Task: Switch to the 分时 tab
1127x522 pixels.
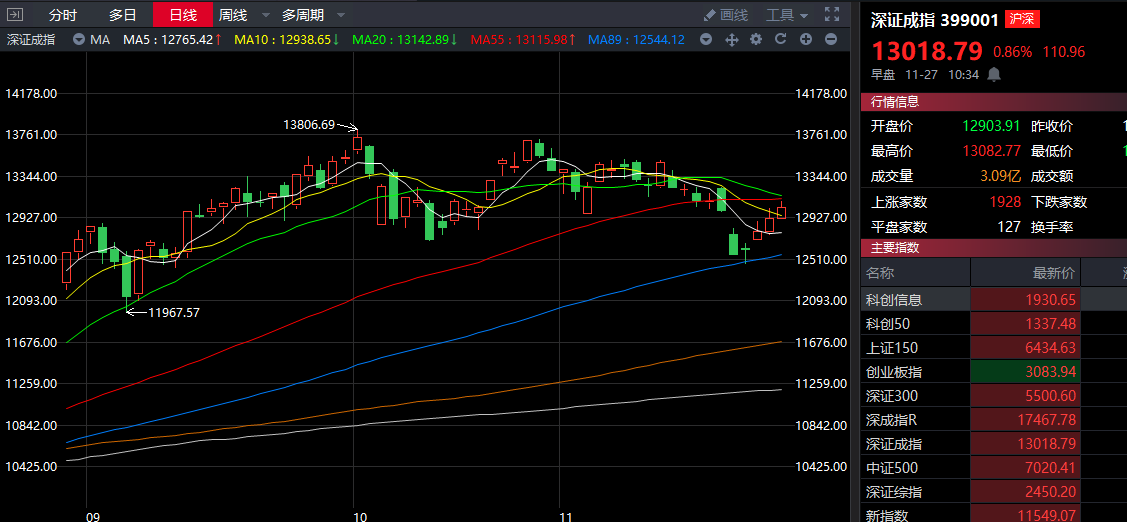Action: point(62,15)
